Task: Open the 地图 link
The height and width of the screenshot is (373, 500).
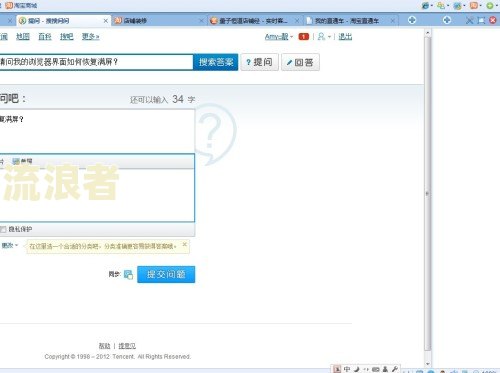Action: click(x=23, y=36)
